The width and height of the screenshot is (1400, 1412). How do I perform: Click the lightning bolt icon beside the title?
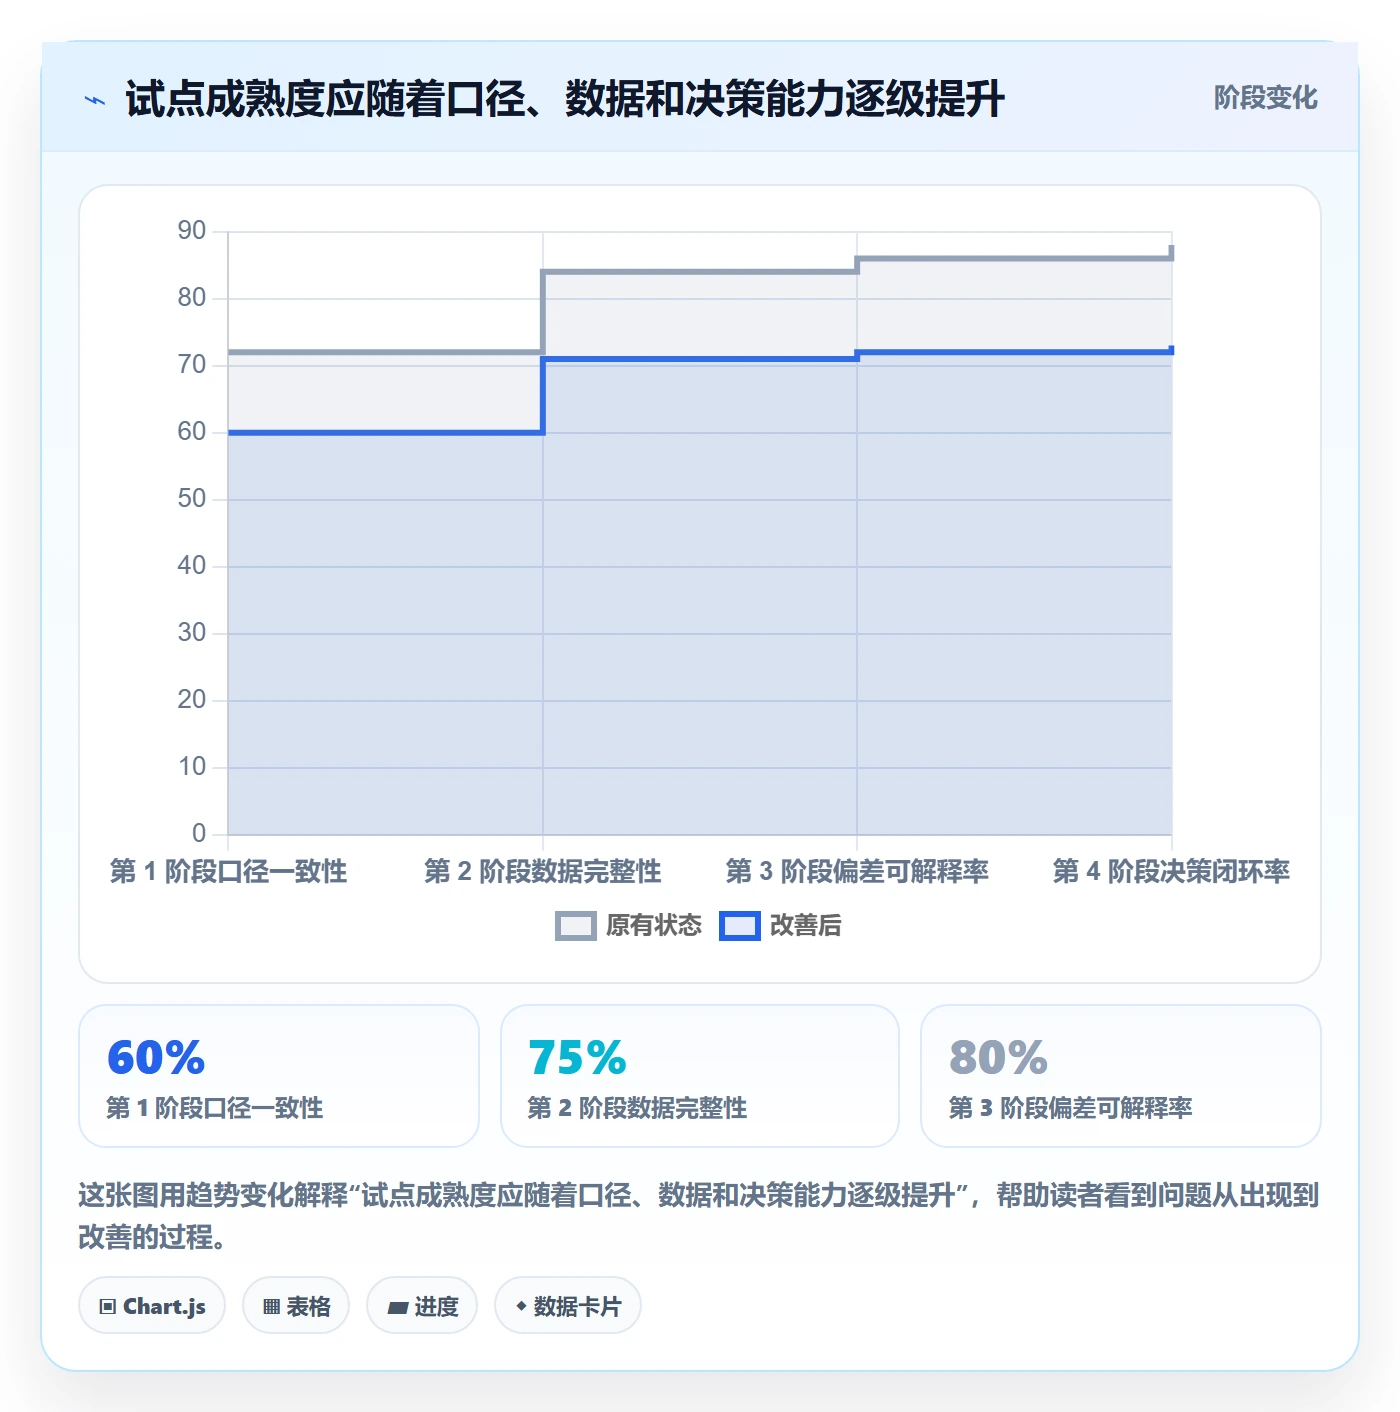pos(95,100)
